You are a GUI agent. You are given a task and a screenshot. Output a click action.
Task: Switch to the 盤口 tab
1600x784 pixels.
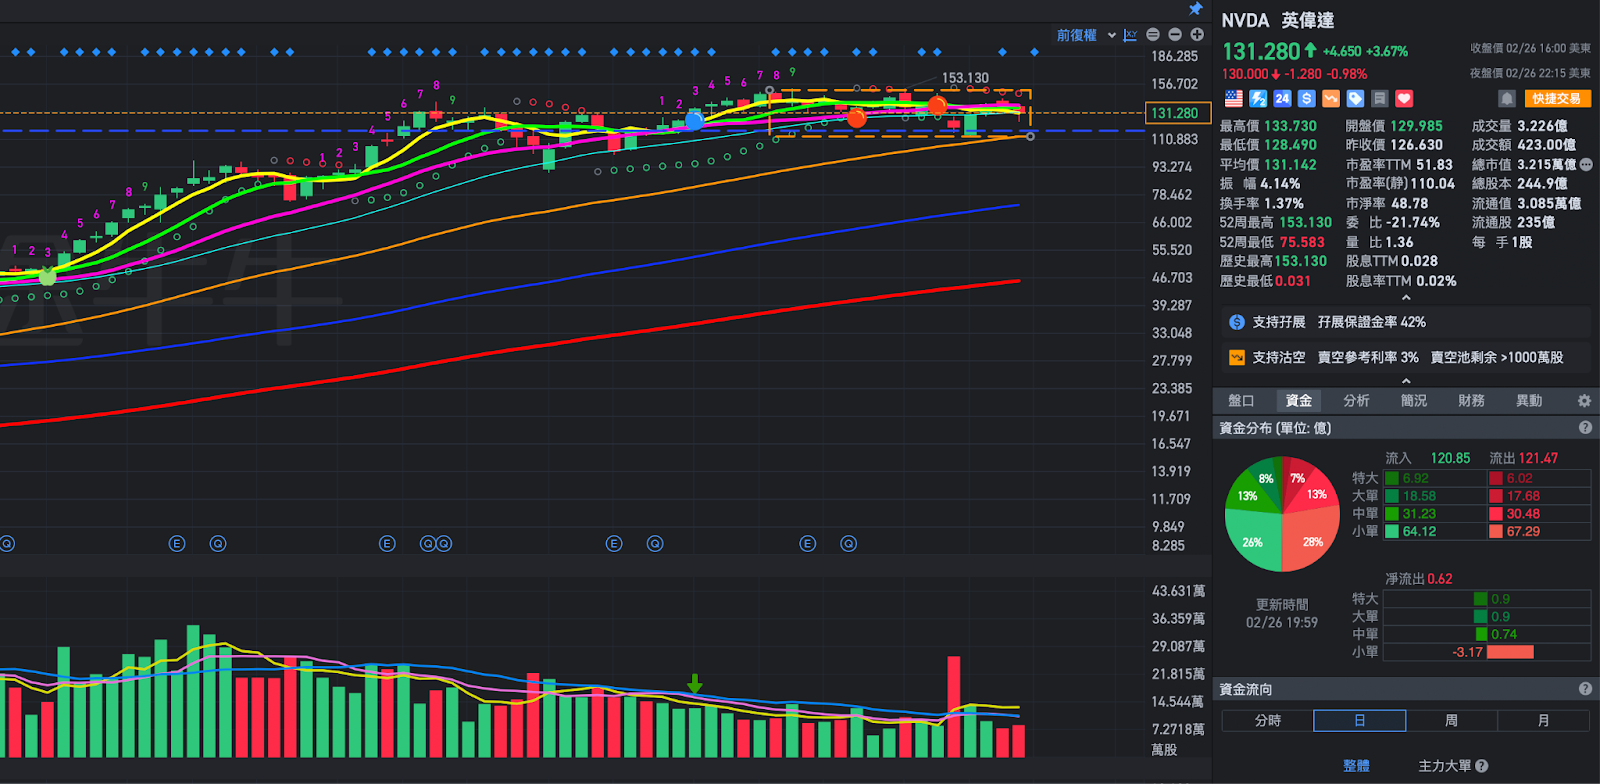point(1241,401)
